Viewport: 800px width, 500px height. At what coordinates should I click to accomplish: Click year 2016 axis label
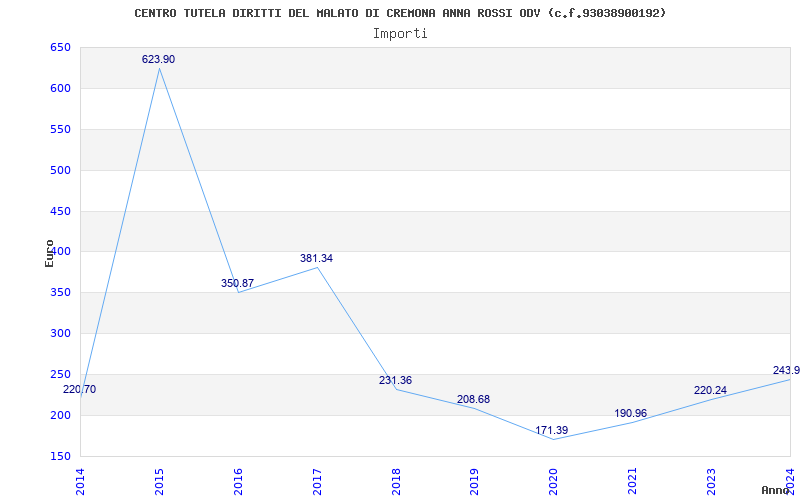coord(238,482)
